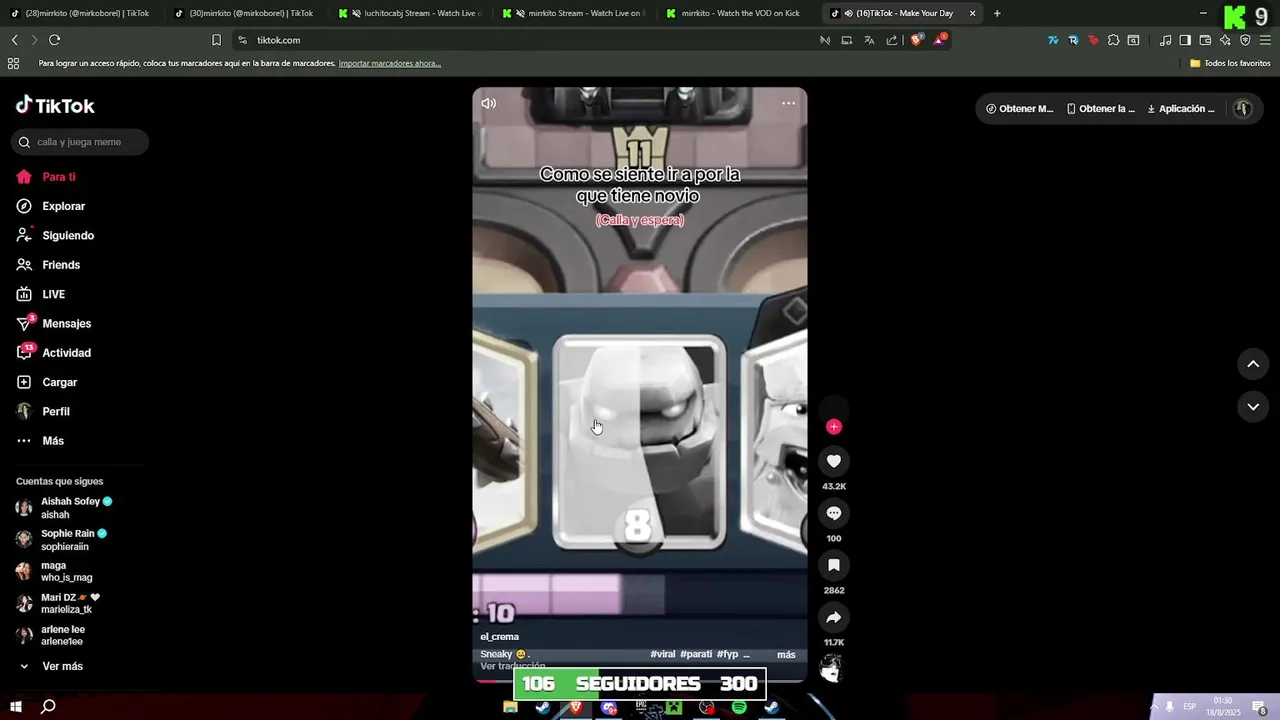The image size is (1280, 720).
Task: Open the Explorar page
Action: pyautogui.click(x=51, y=206)
